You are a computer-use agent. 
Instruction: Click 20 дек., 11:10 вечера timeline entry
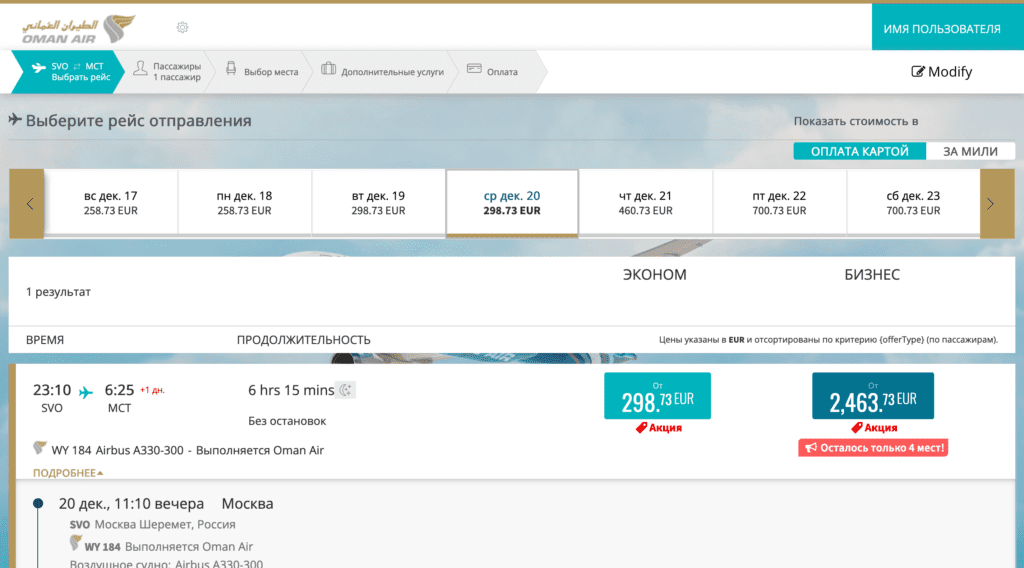[x=131, y=503]
